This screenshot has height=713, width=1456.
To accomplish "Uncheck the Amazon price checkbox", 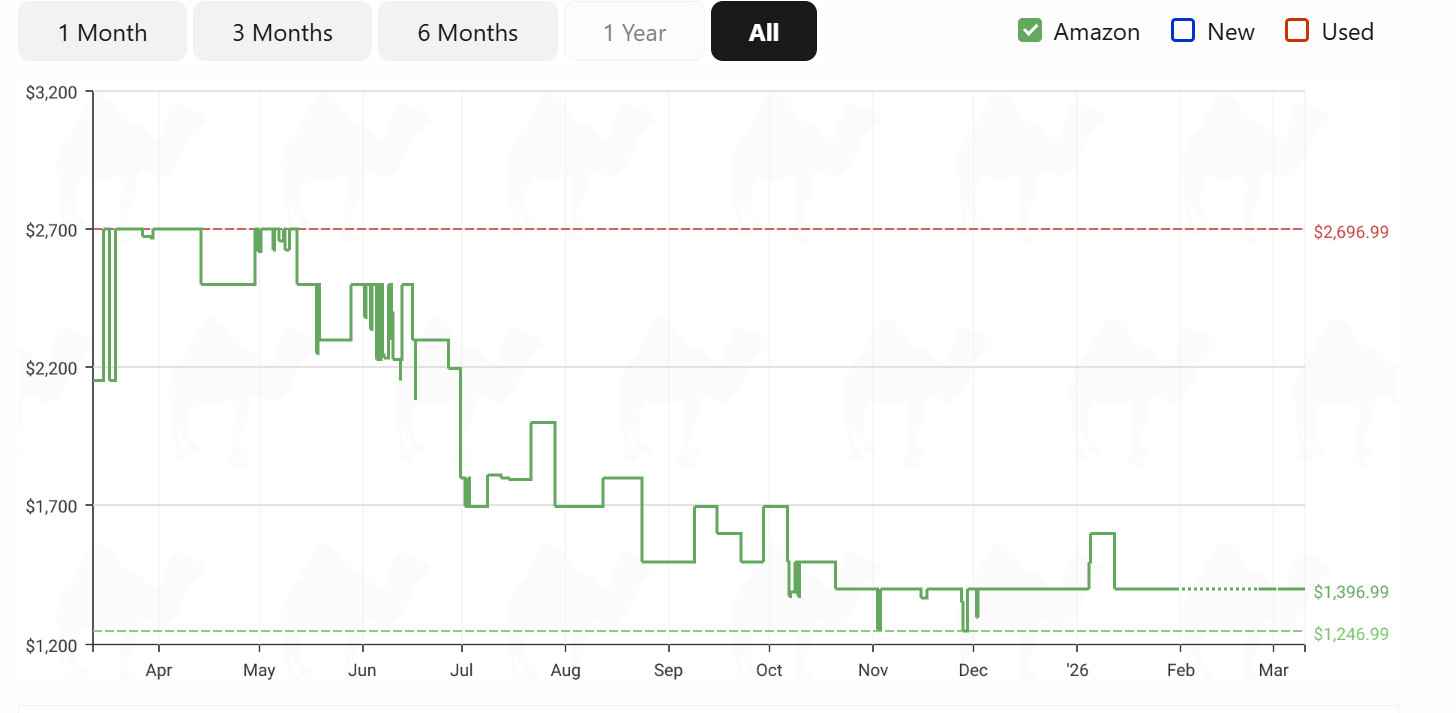I will click(x=1030, y=31).
